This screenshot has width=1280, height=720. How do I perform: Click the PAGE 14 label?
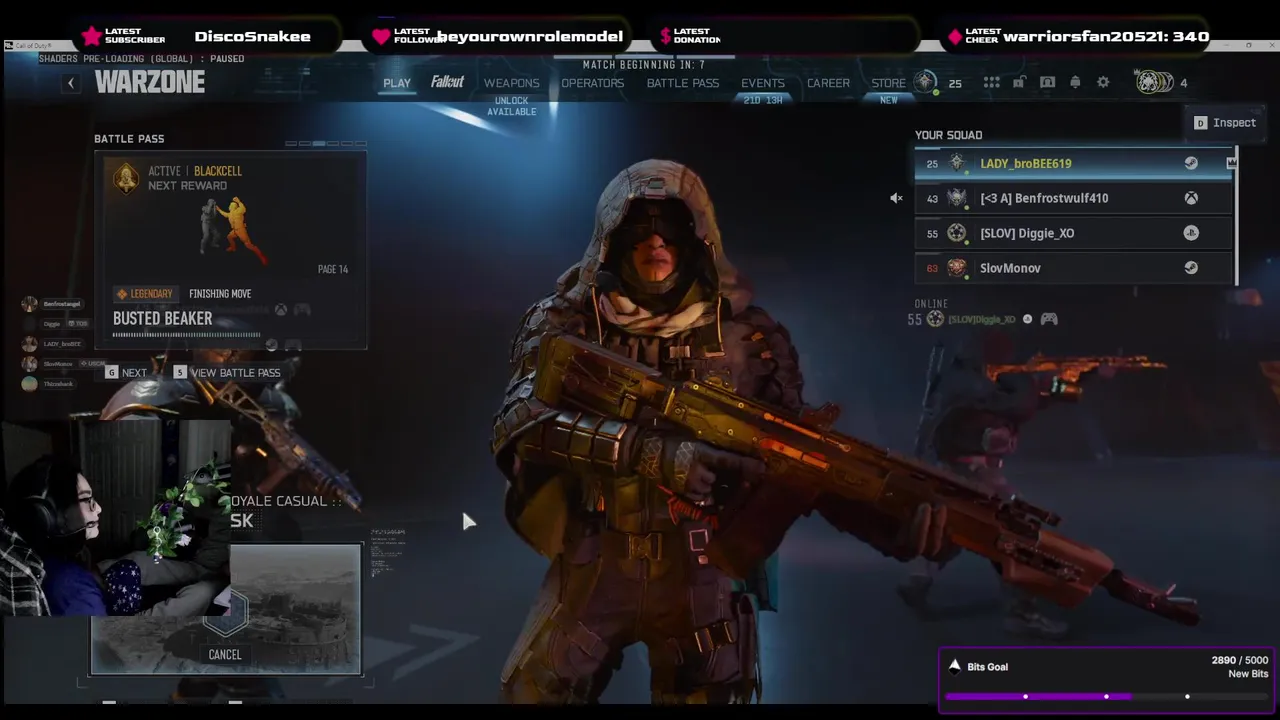click(333, 269)
